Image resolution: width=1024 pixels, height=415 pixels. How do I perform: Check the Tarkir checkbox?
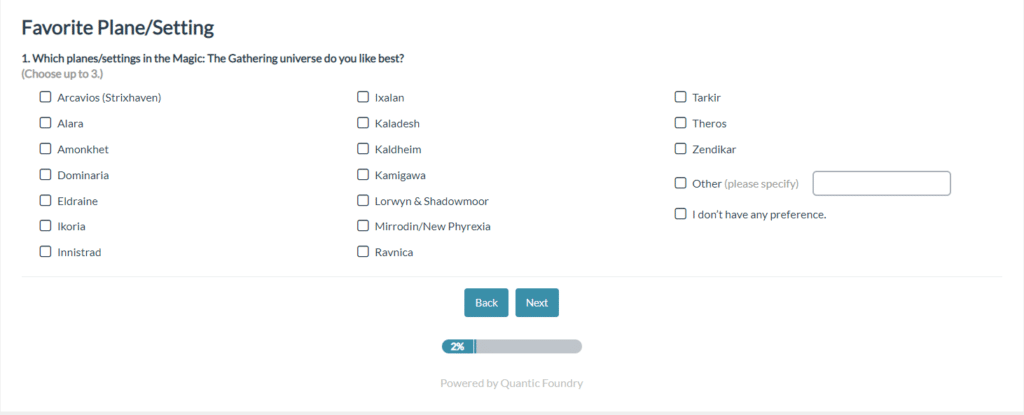pos(681,98)
